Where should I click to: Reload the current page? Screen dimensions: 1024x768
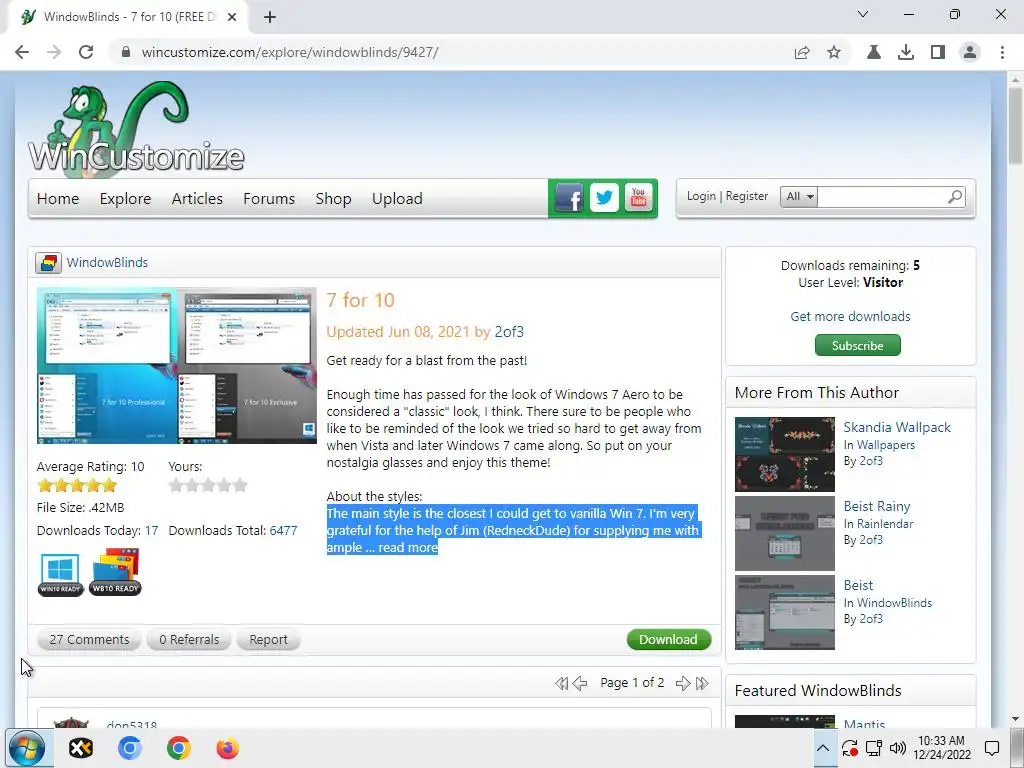coord(86,52)
